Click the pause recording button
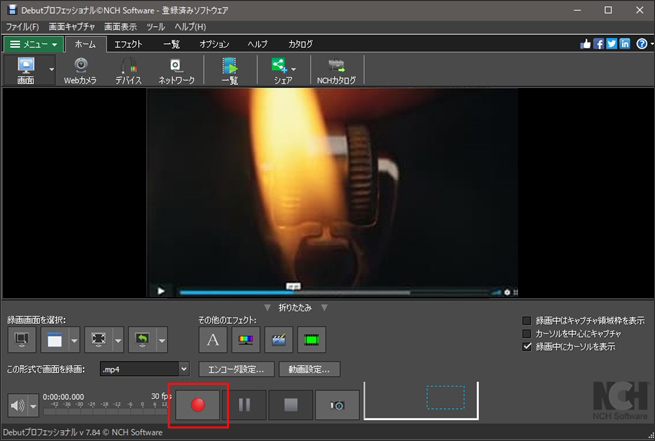This screenshot has width=655, height=441. click(244, 405)
